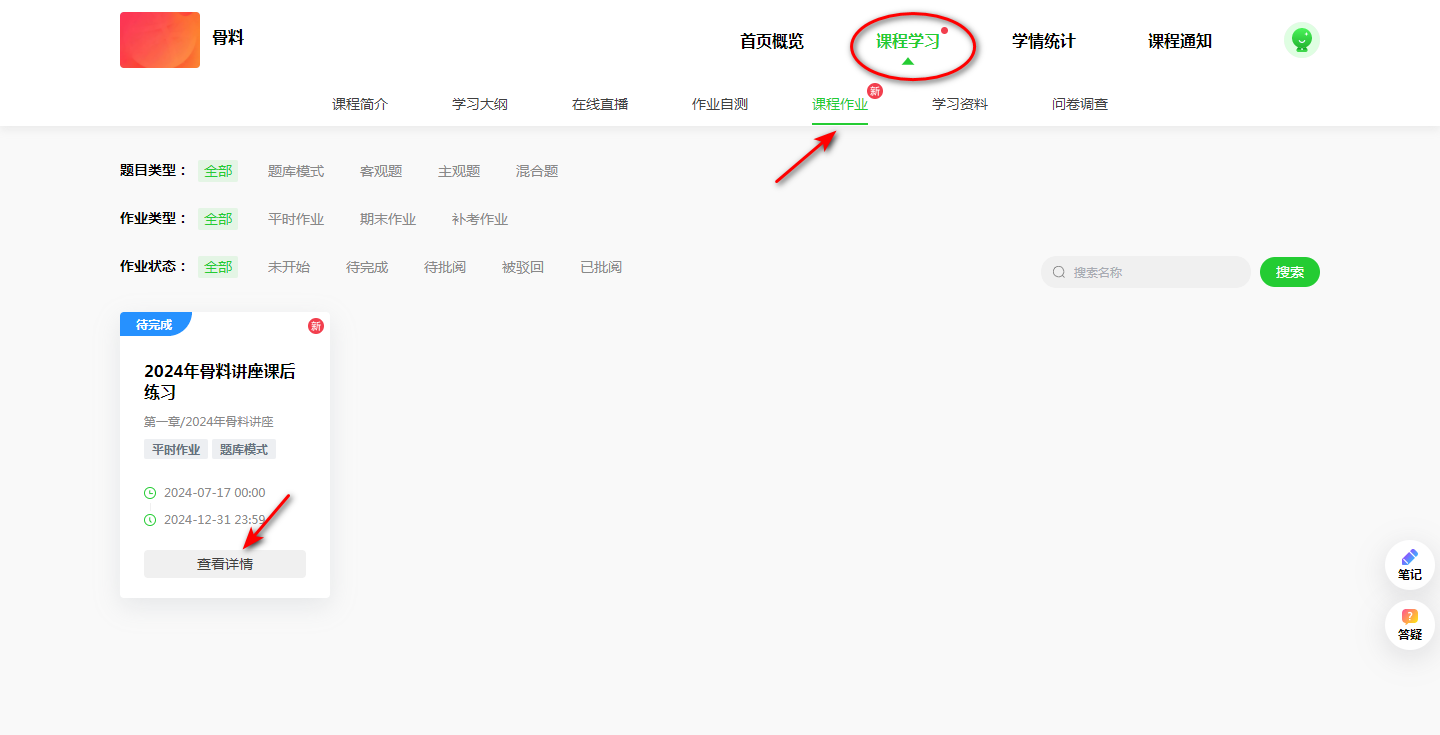The image size is (1440, 735).
Task: Switch to 学情统计 top navigation tab
Action: pyautogui.click(x=1043, y=42)
